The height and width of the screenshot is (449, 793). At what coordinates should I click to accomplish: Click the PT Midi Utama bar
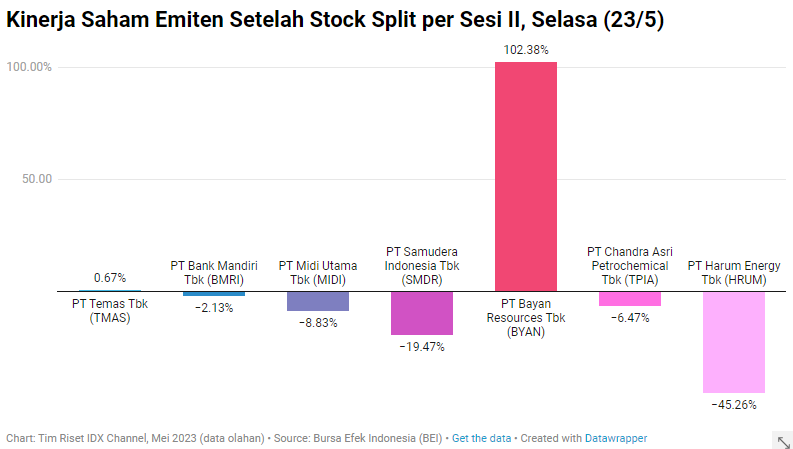[x=317, y=301]
